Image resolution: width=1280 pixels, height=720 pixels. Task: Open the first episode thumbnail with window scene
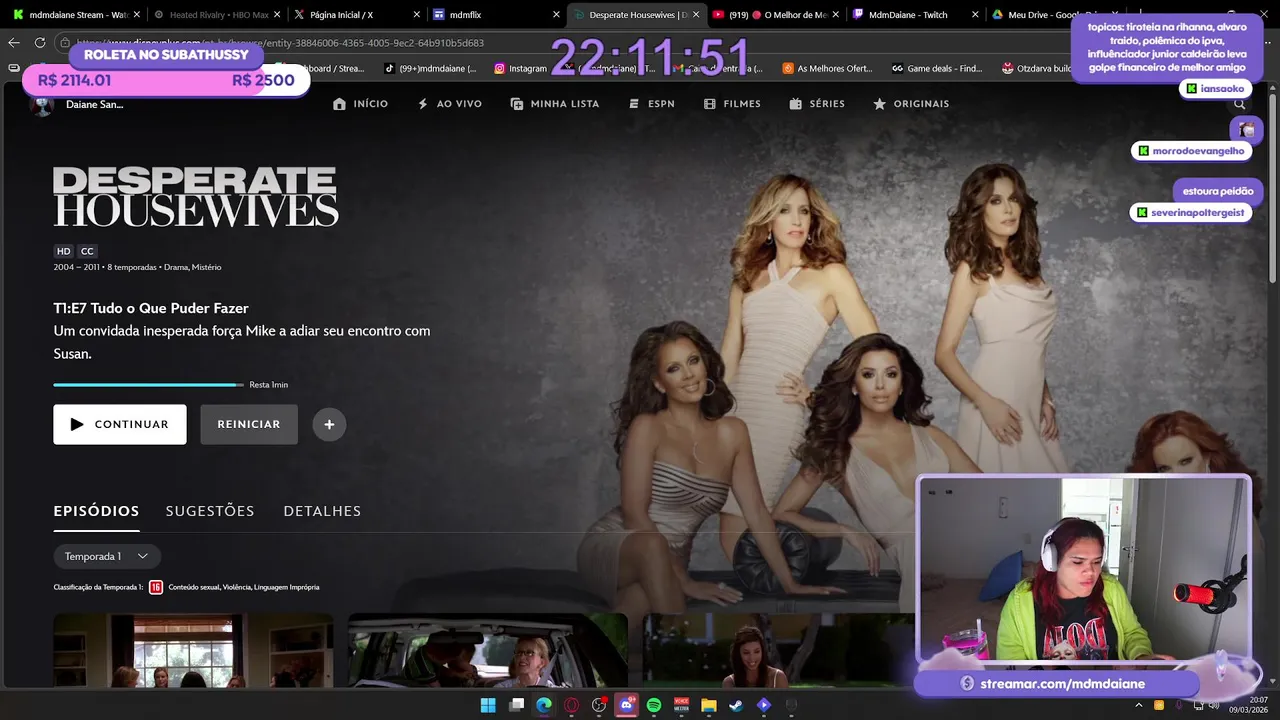pos(193,650)
